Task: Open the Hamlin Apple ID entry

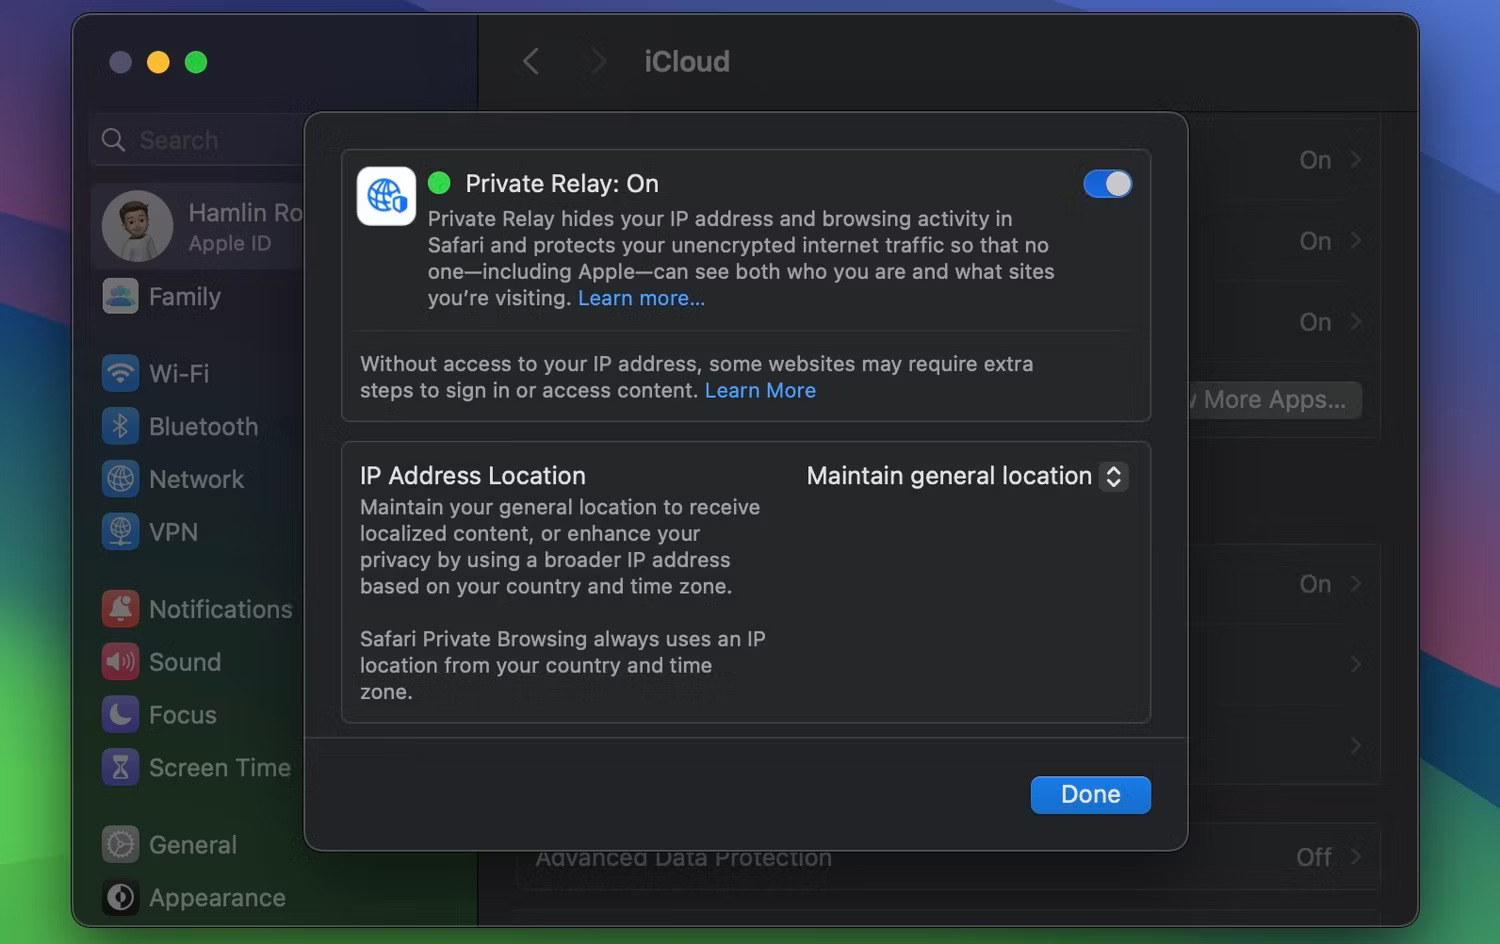Action: [x=198, y=227]
